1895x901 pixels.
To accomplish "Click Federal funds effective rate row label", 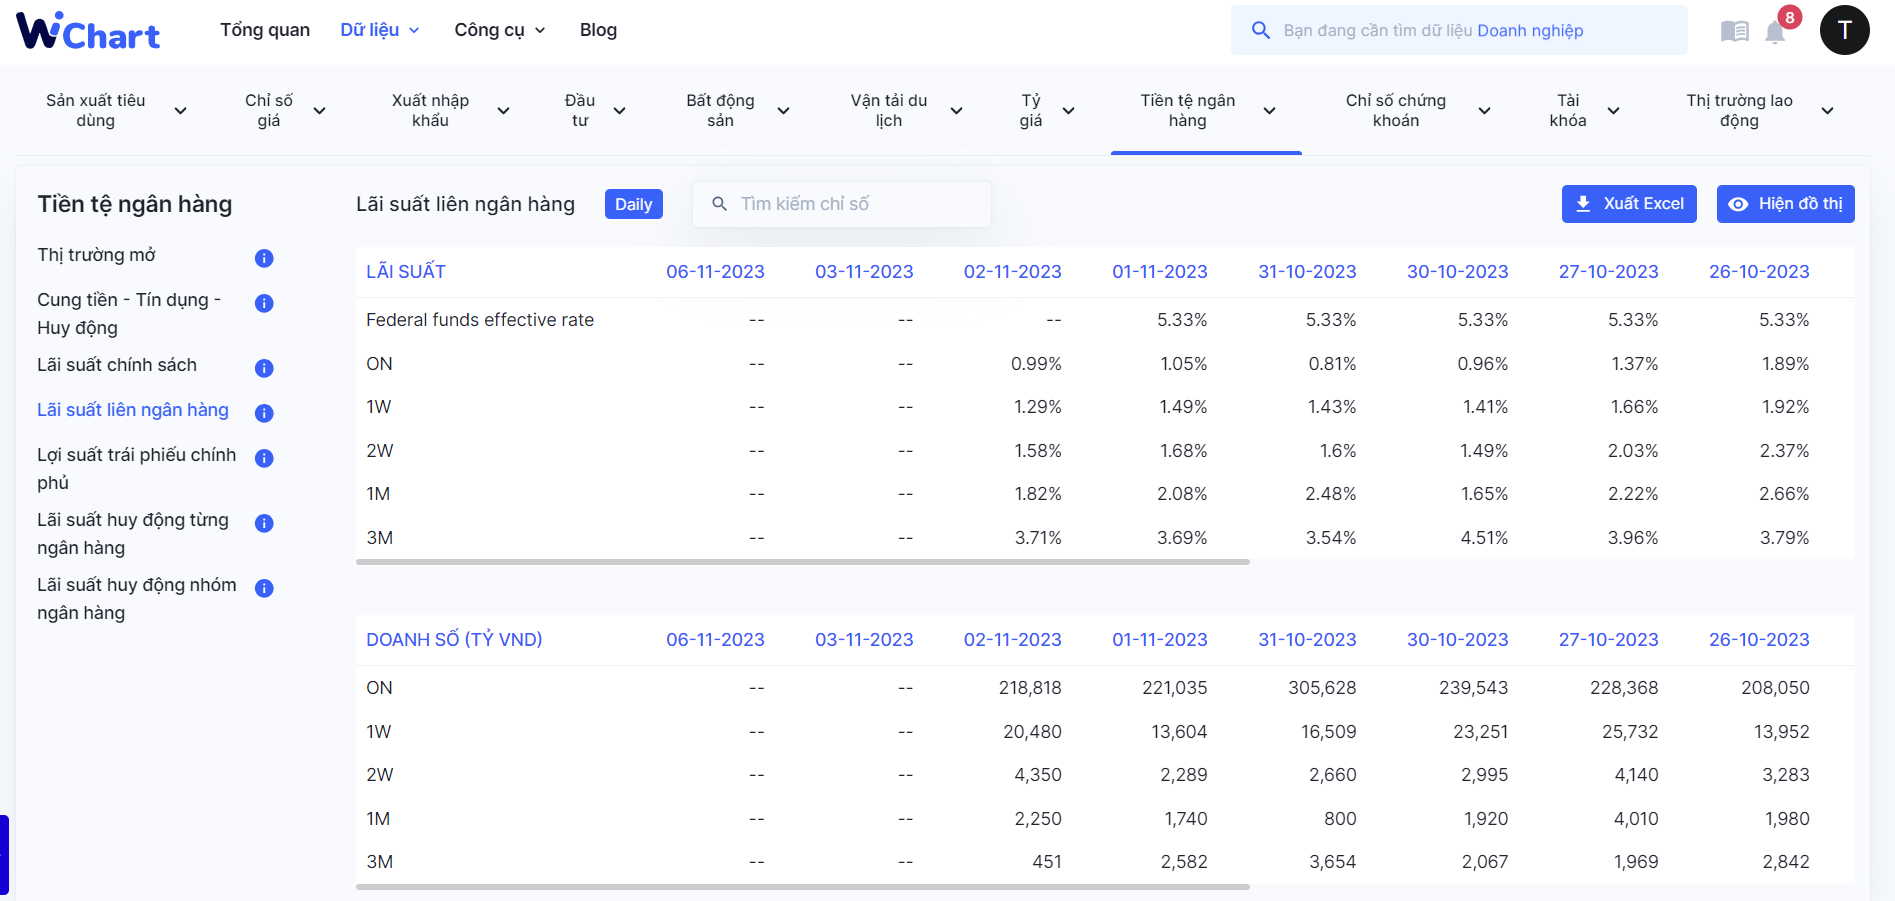I will click(x=480, y=320).
